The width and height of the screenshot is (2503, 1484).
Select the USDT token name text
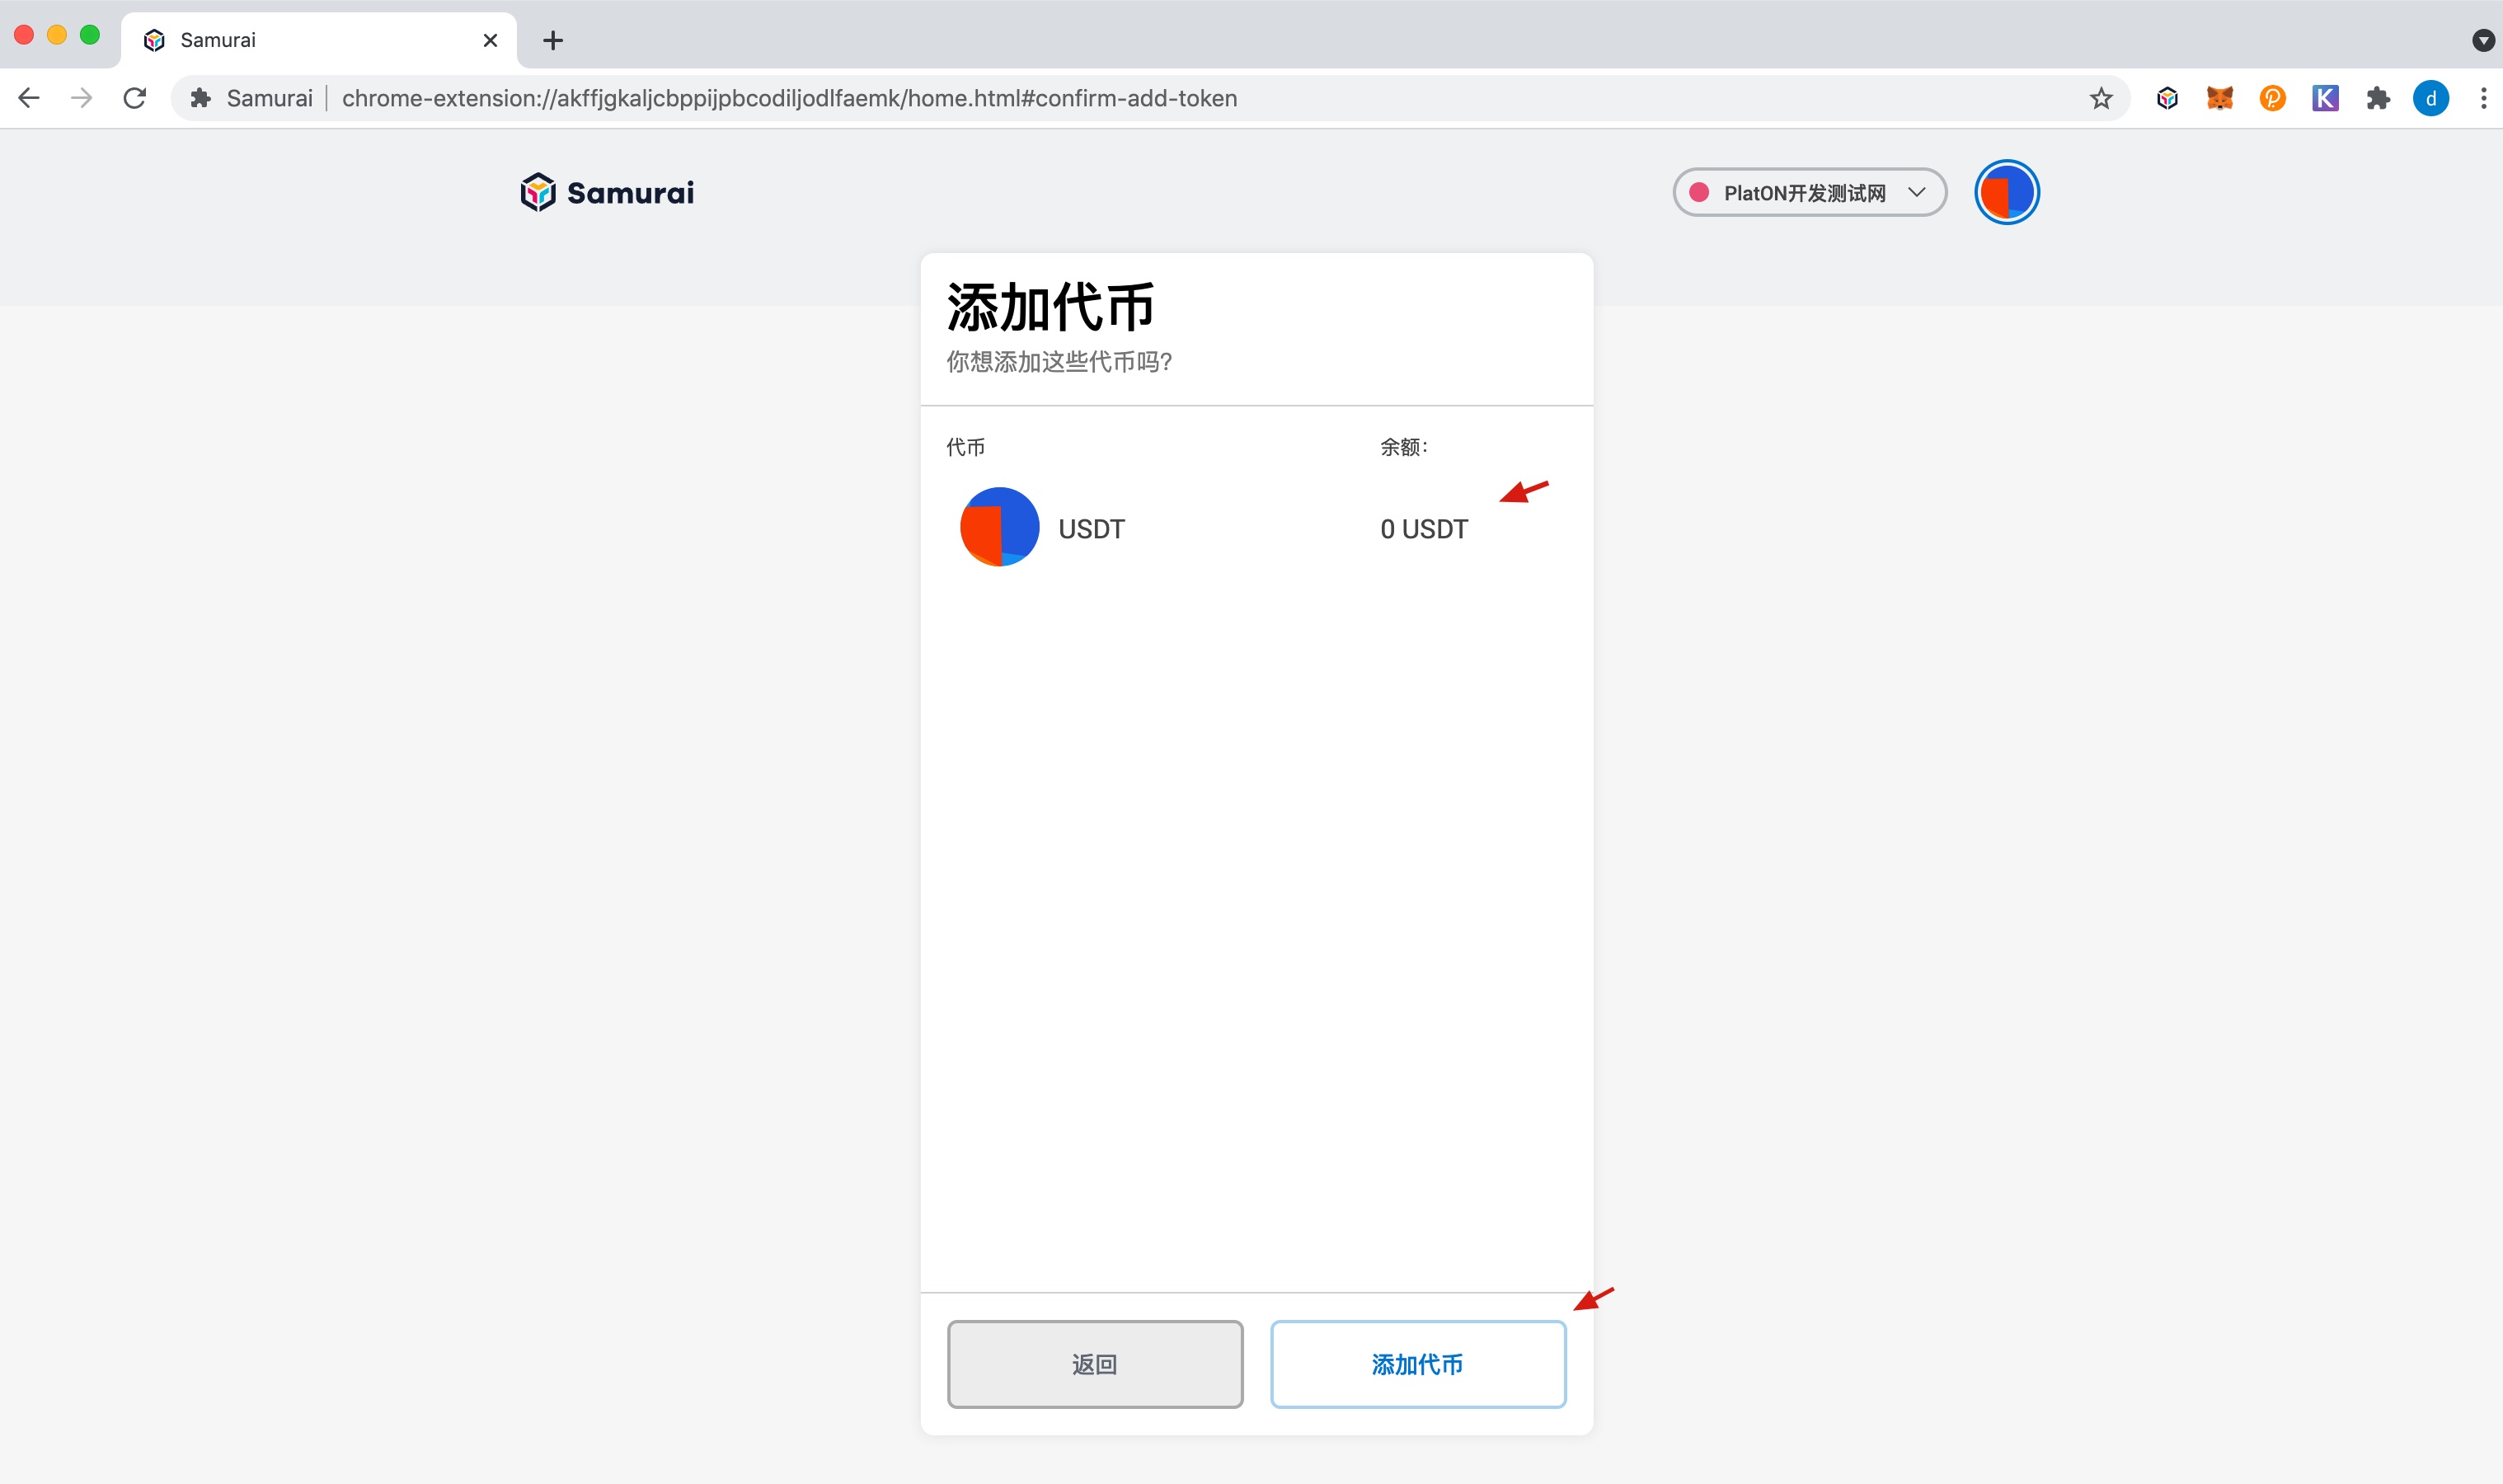pos(1091,529)
